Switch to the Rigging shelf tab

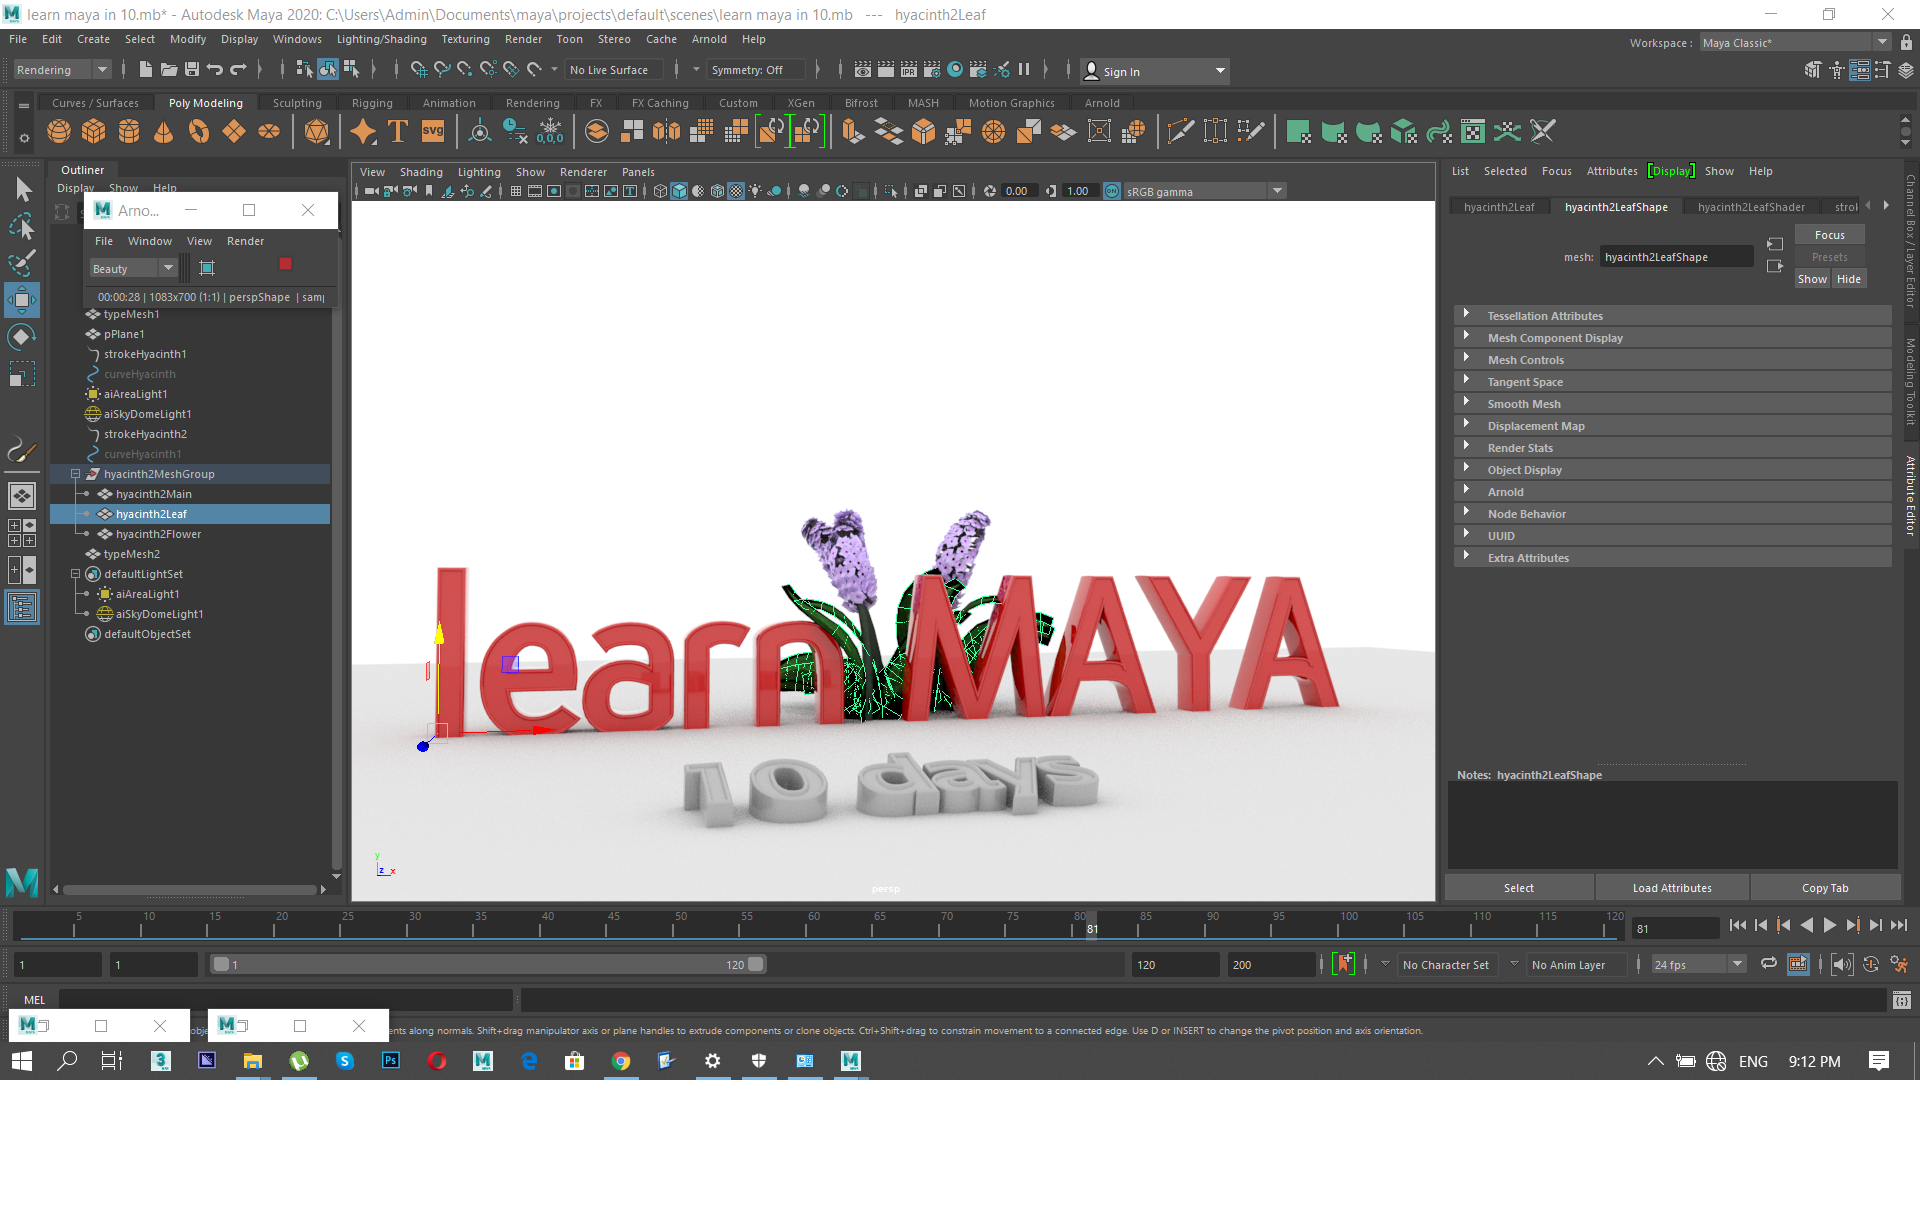[x=372, y=103]
